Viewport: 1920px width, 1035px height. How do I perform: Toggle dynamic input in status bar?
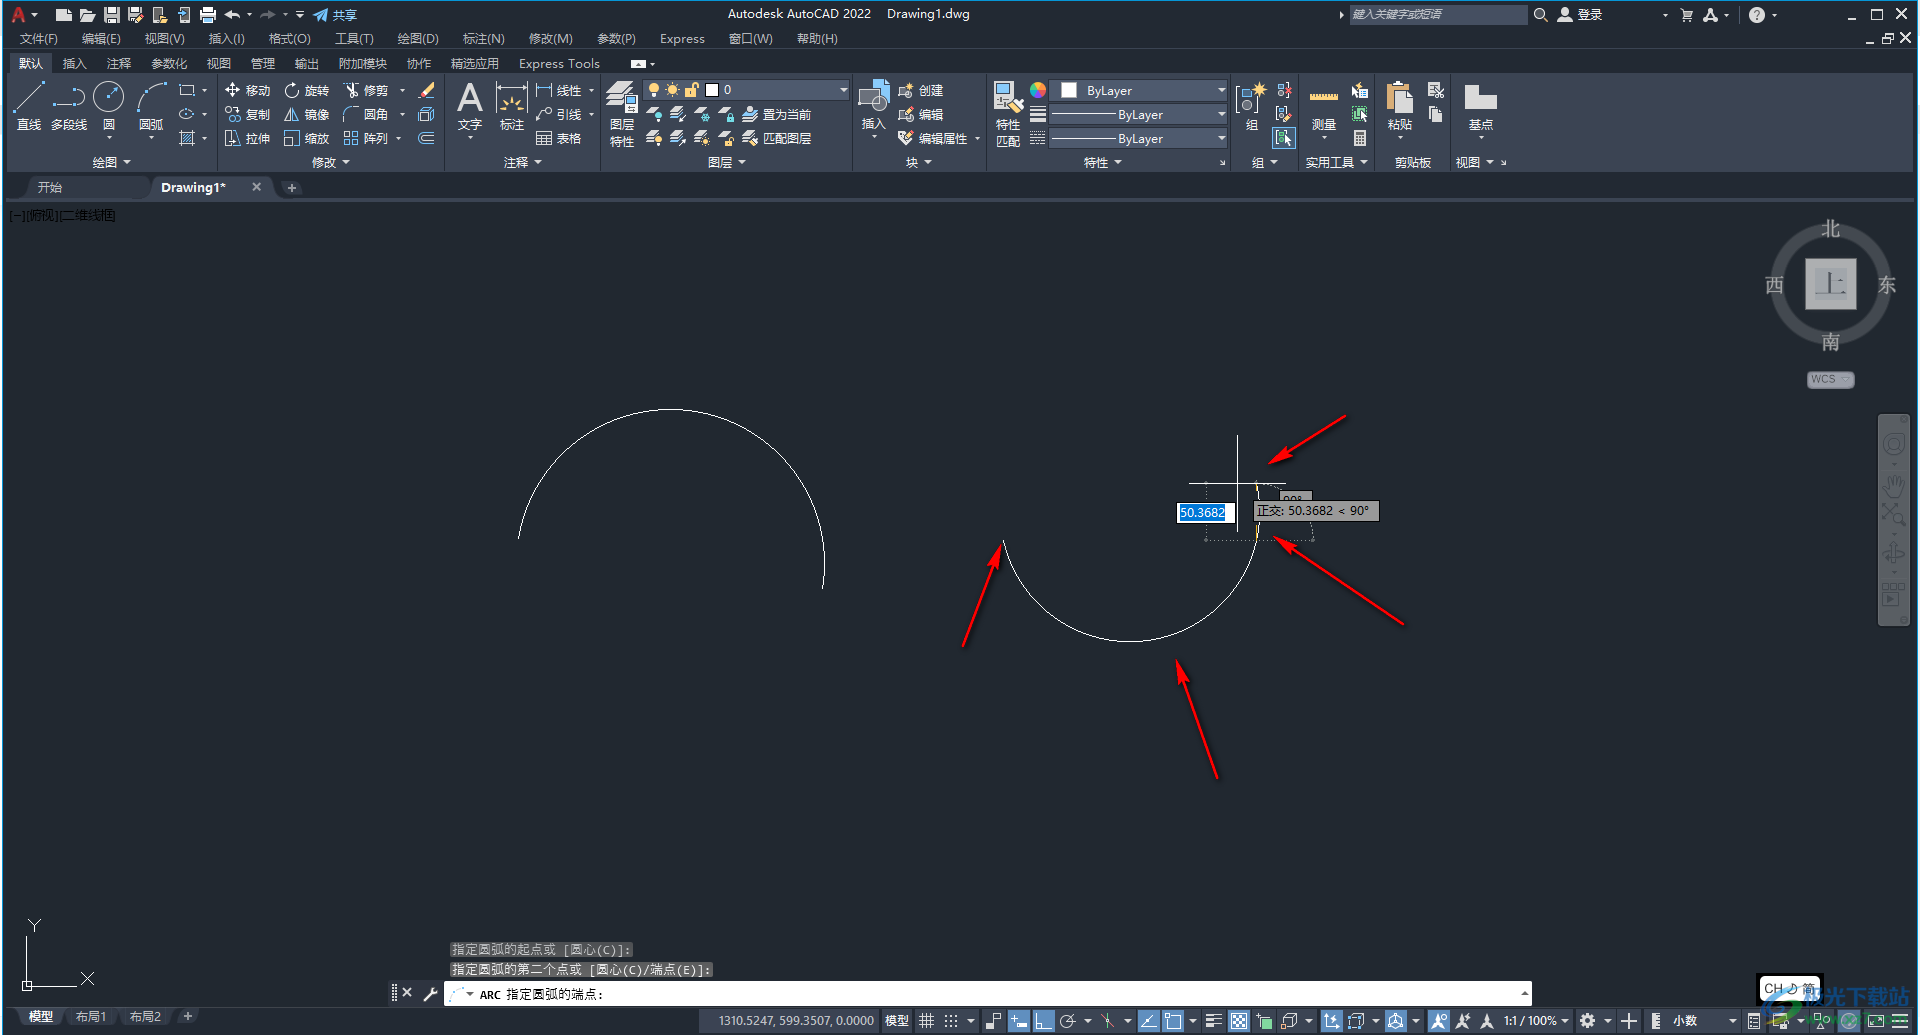pos(1019,1021)
